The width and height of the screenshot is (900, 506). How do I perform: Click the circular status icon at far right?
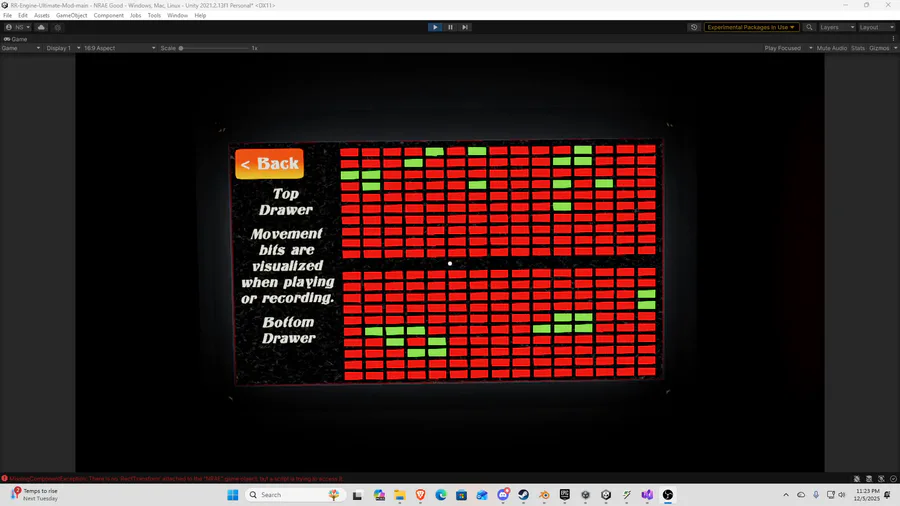pyautogui.click(x=893, y=478)
